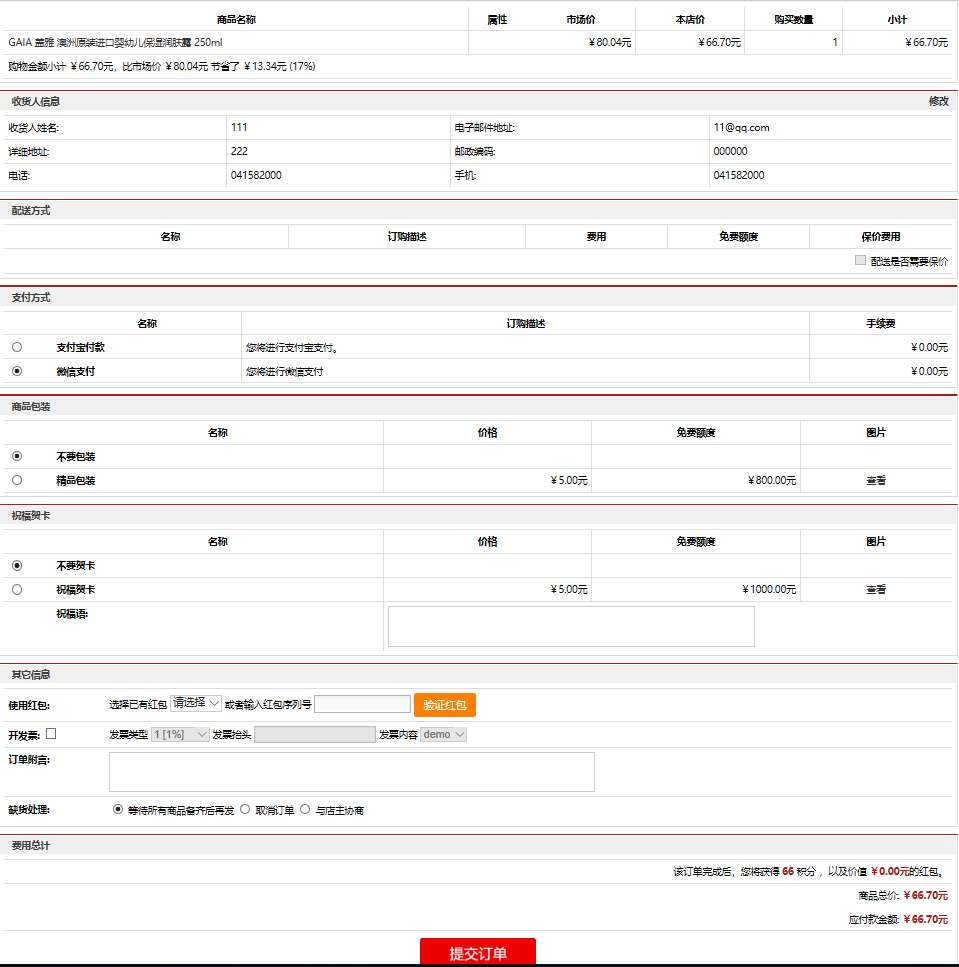Click the 您将进行微信支付 description
The height and width of the screenshot is (967, 959).
click(x=284, y=372)
